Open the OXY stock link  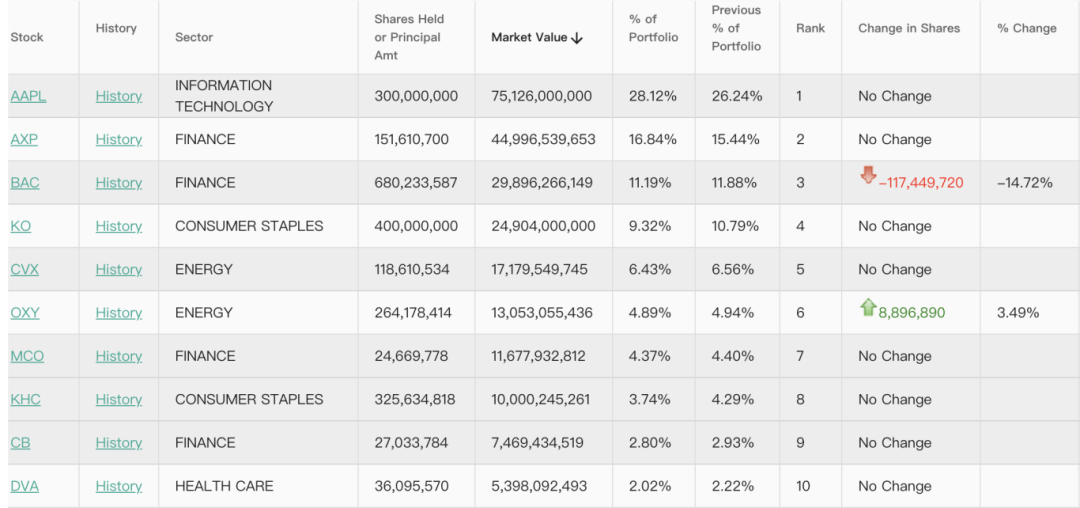tap(25, 313)
